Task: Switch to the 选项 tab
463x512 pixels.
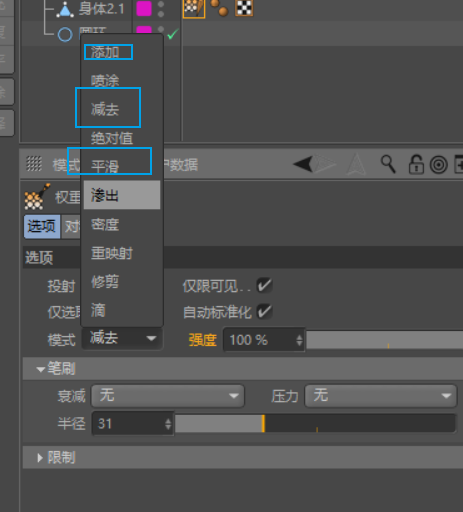Action: 42,227
